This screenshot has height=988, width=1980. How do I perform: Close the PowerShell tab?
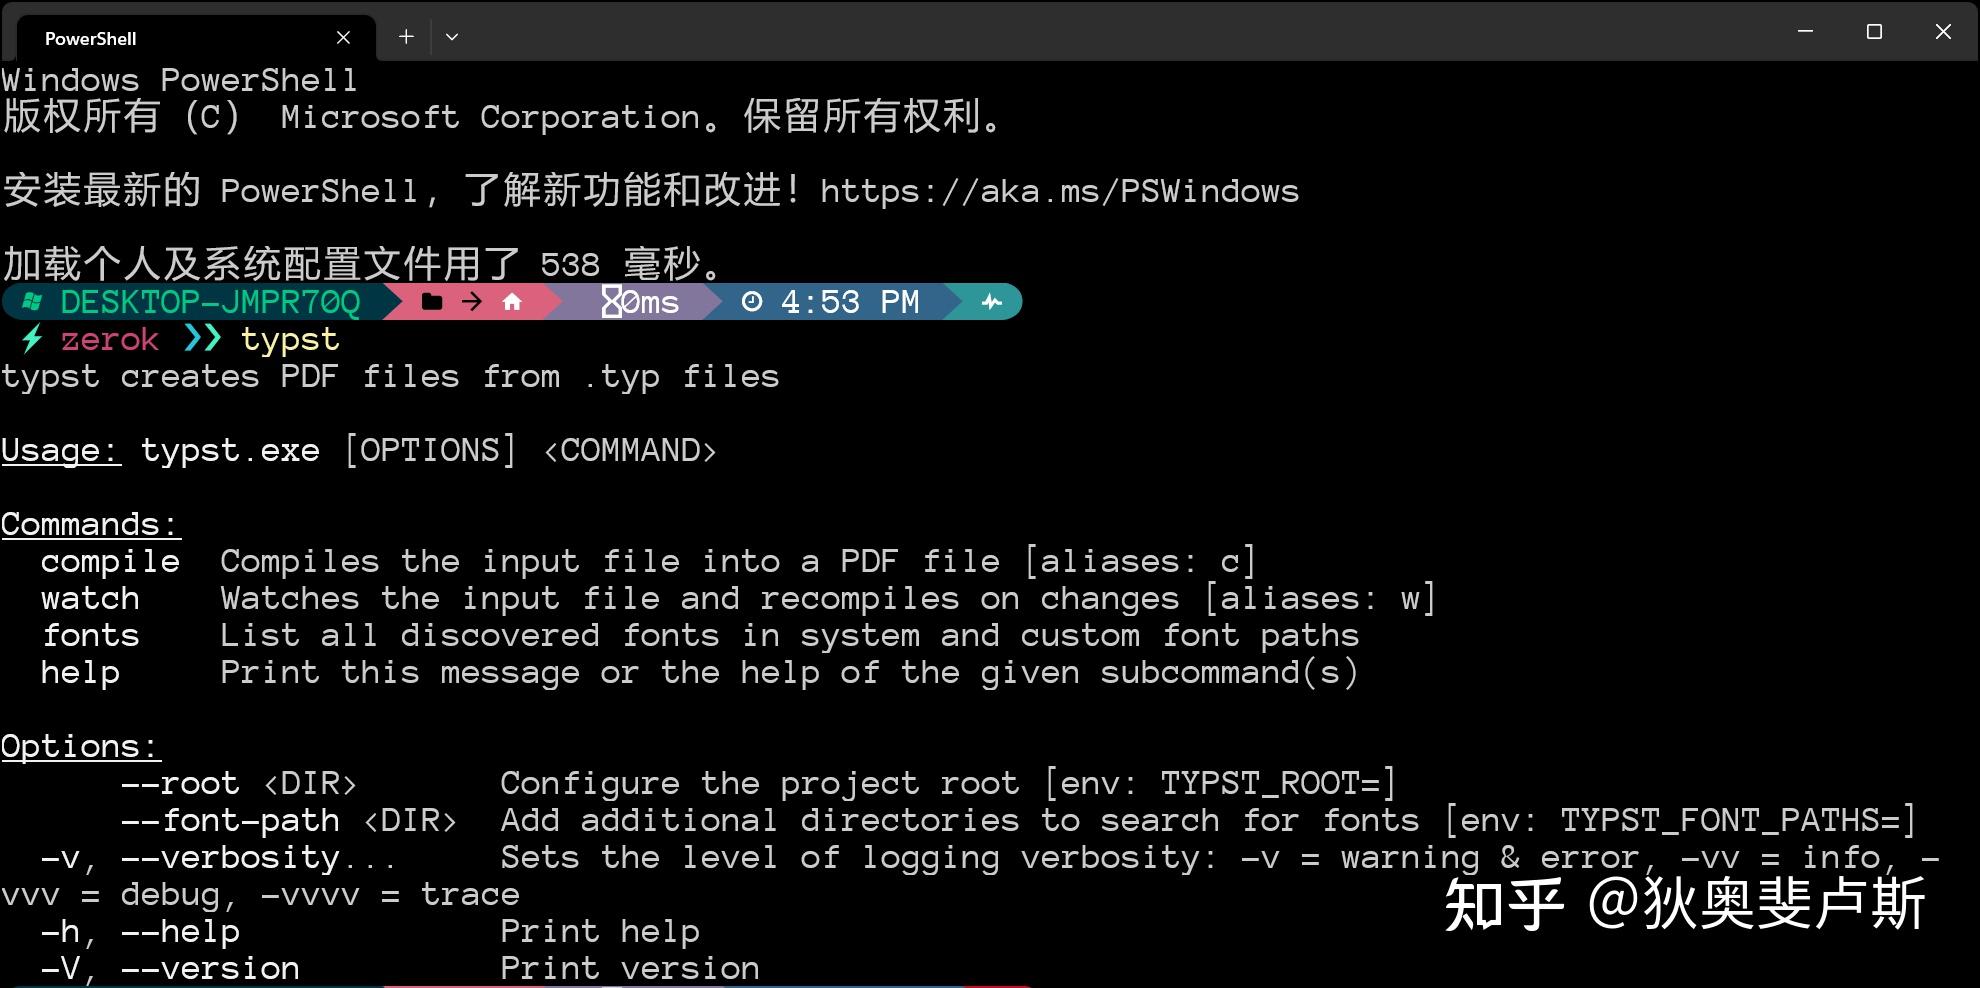pos(343,37)
